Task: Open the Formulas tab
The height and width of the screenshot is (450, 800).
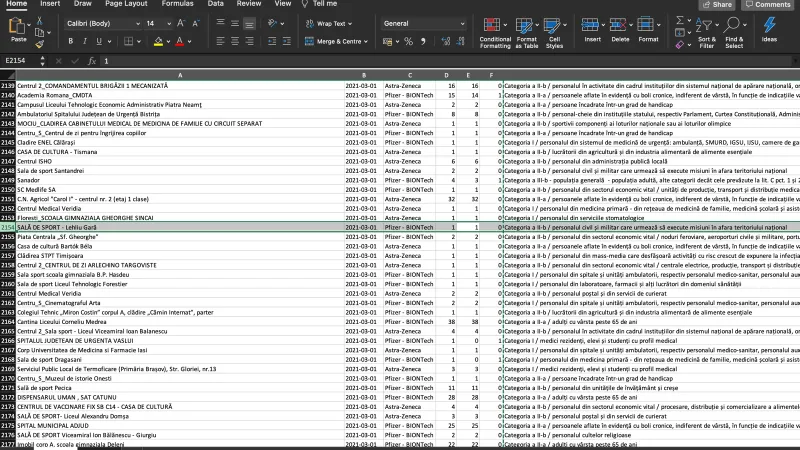Action: pos(178,4)
